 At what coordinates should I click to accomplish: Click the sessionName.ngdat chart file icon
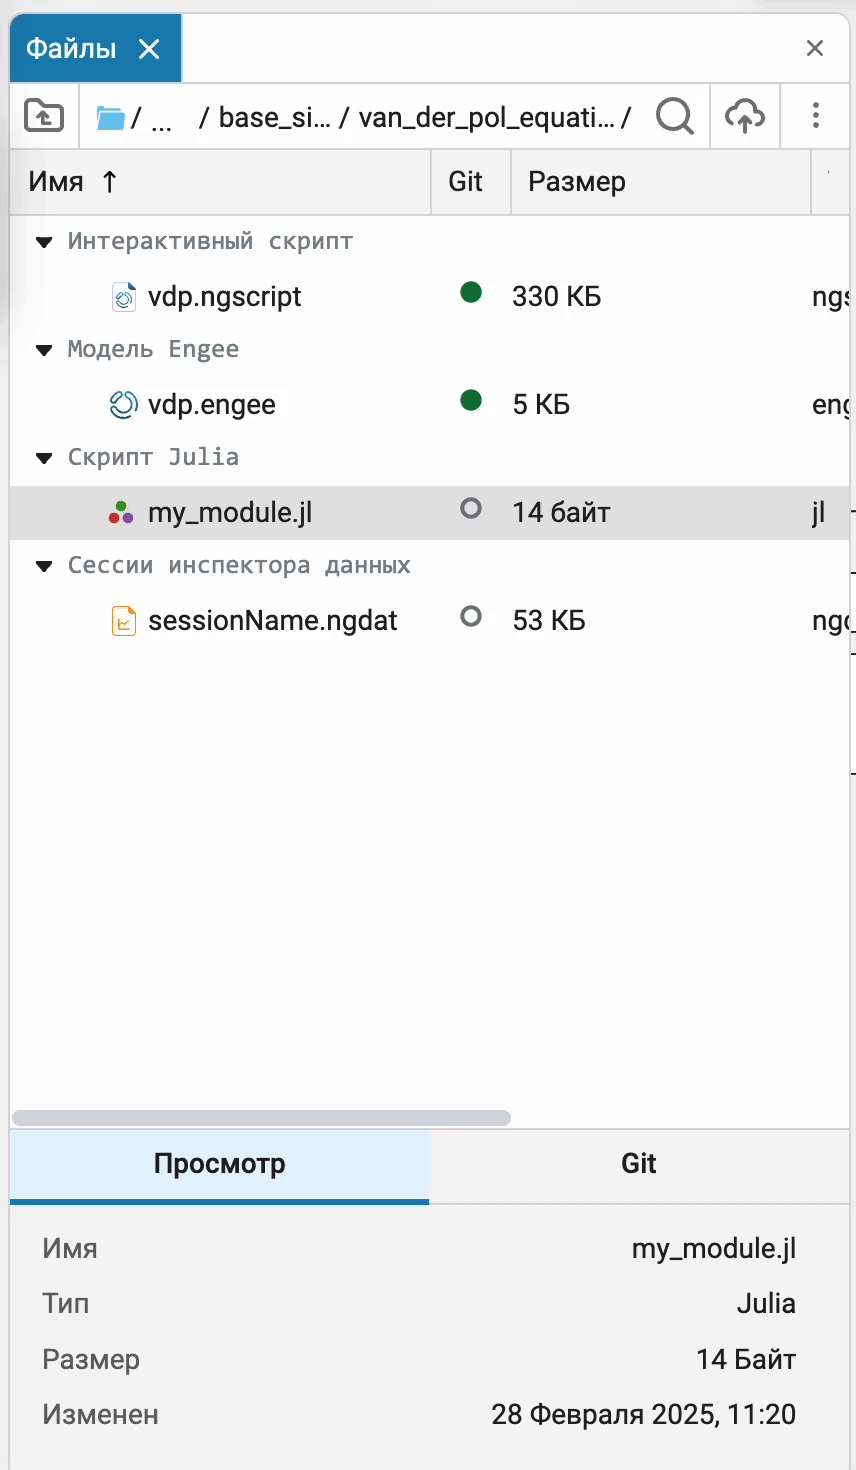[x=123, y=621]
